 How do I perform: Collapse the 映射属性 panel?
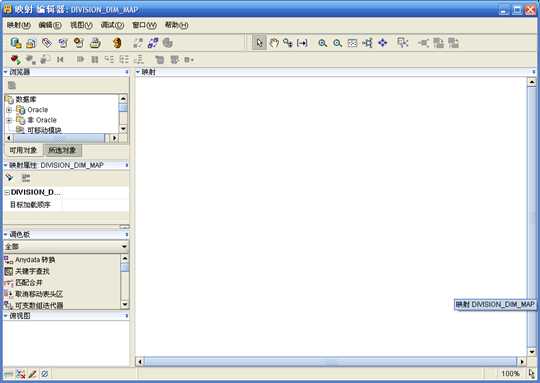click(6, 165)
